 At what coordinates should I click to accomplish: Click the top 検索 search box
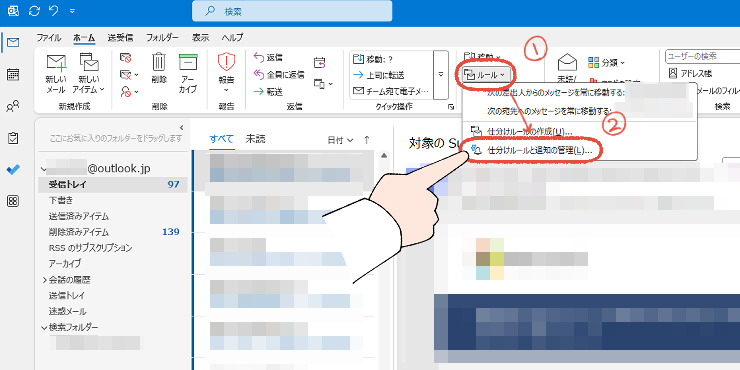coord(292,11)
